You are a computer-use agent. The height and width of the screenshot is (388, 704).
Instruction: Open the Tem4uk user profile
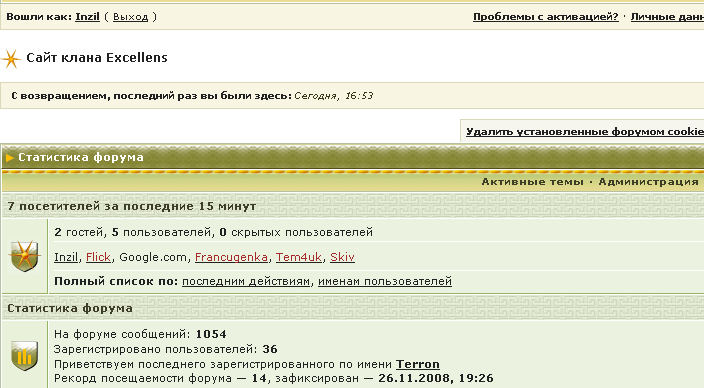pyautogui.click(x=299, y=257)
